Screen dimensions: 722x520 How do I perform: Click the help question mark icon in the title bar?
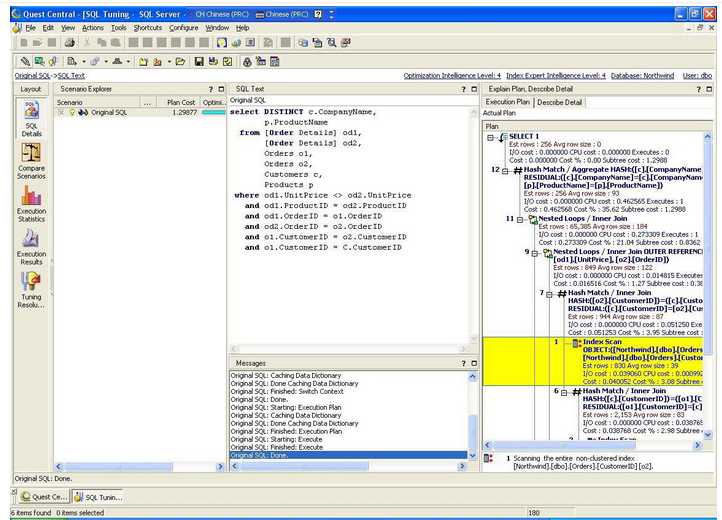(318, 14)
